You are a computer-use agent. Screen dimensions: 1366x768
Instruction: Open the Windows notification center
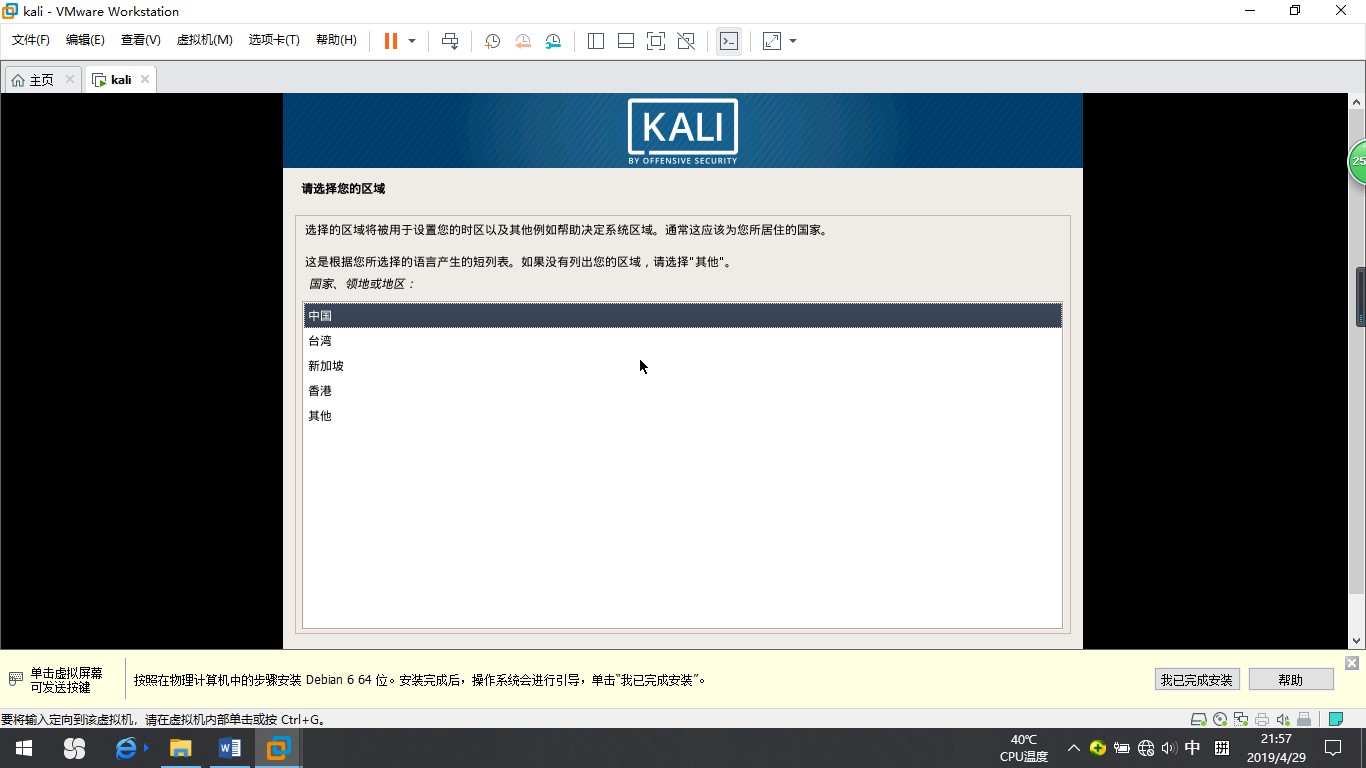pyautogui.click(x=1333, y=748)
